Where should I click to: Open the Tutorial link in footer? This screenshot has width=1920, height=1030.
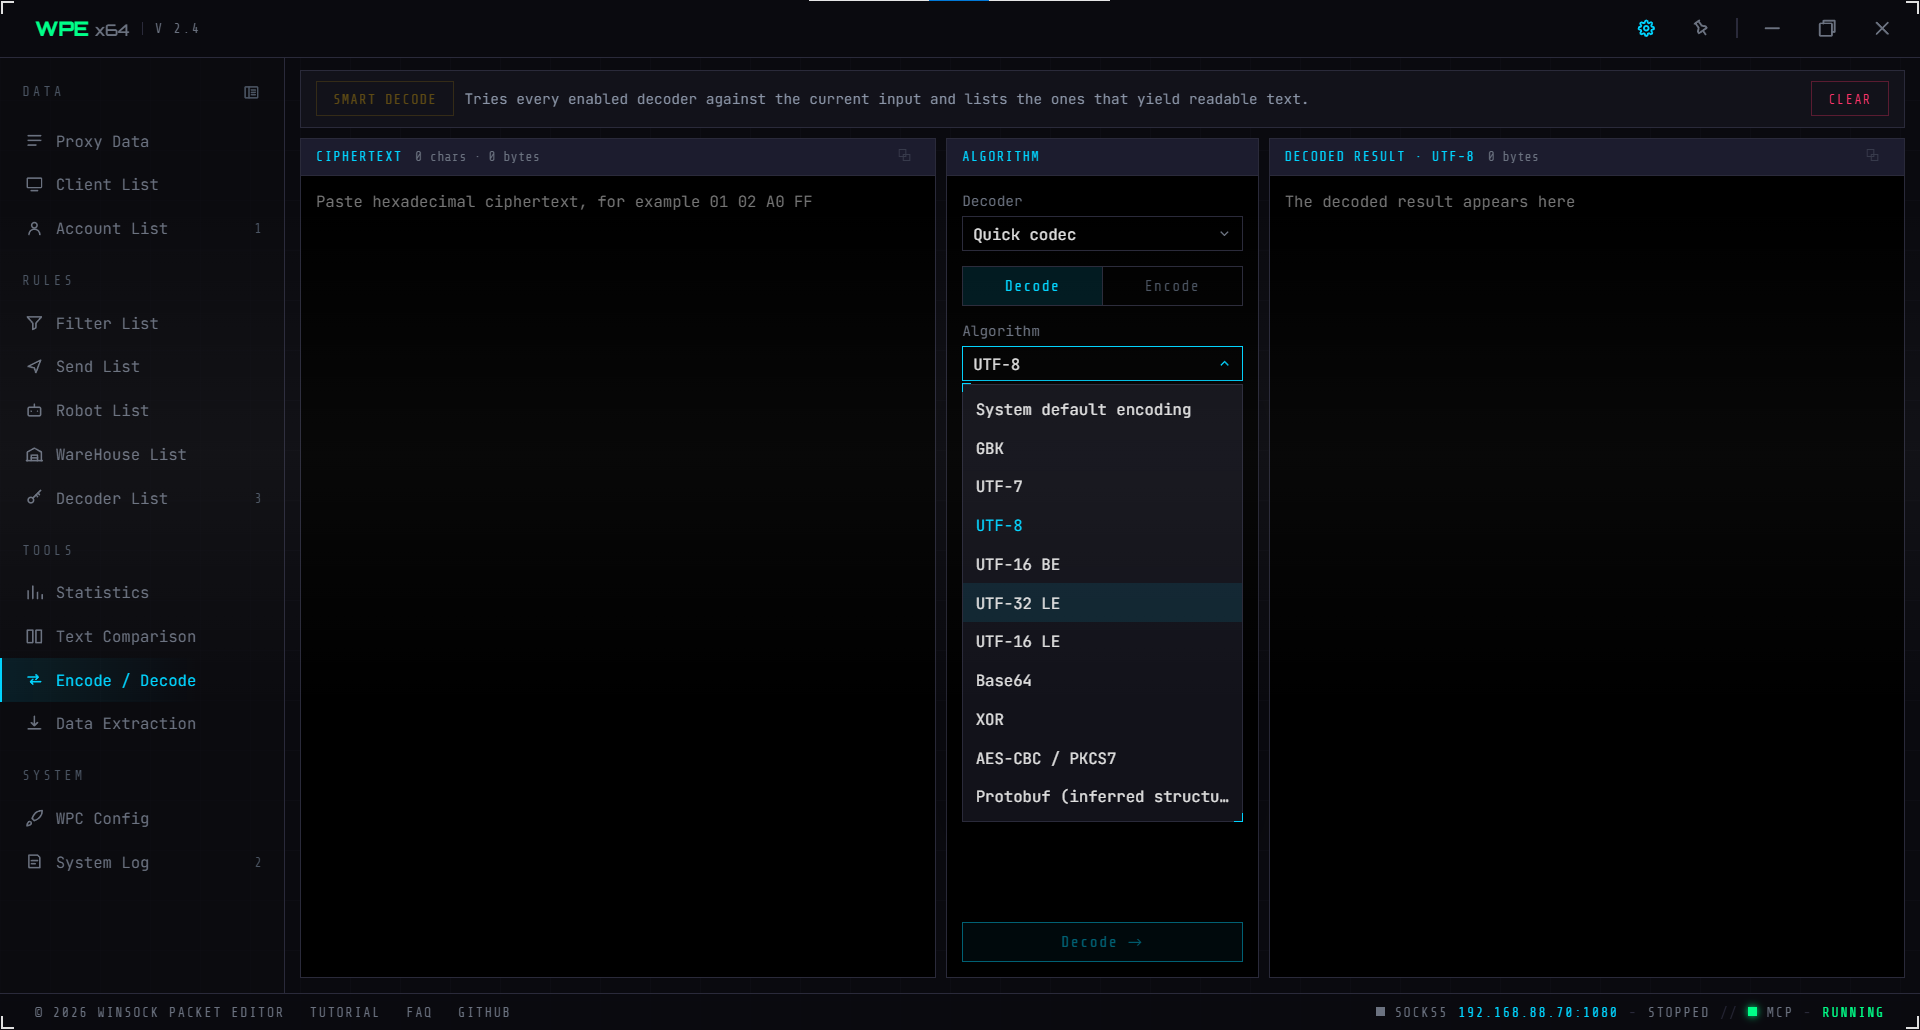[345, 1012]
